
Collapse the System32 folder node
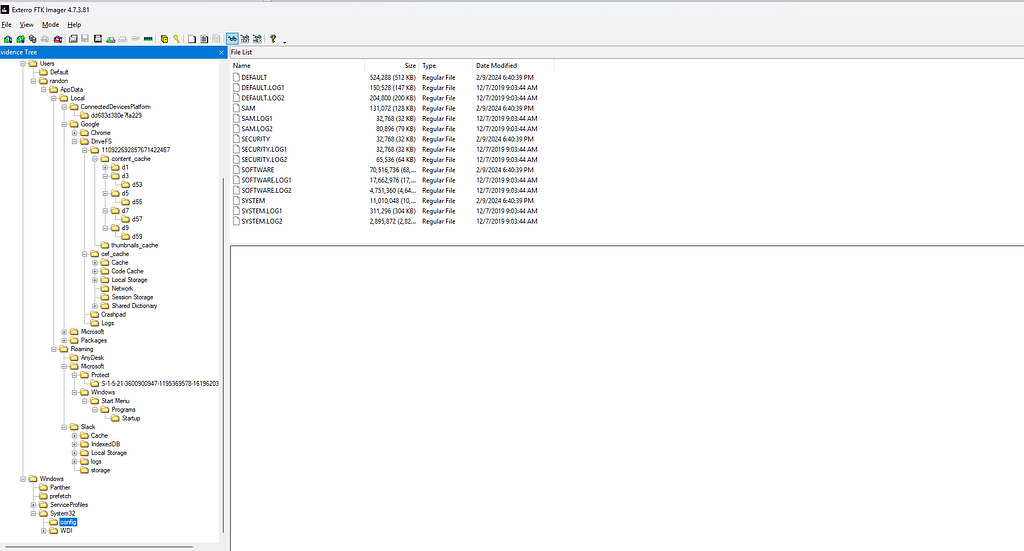(x=33, y=514)
